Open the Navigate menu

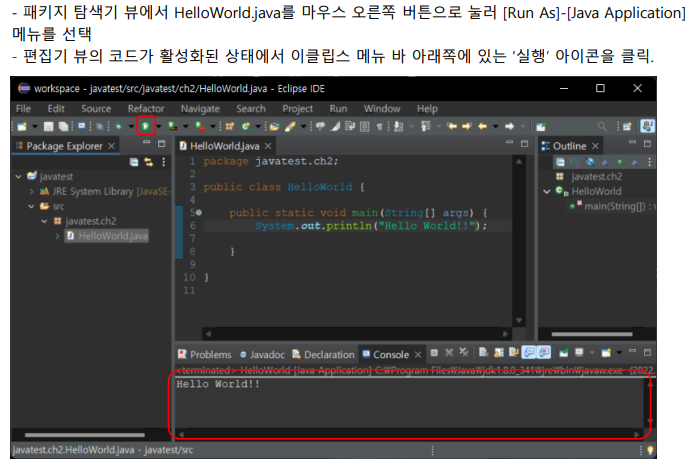click(x=200, y=109)
